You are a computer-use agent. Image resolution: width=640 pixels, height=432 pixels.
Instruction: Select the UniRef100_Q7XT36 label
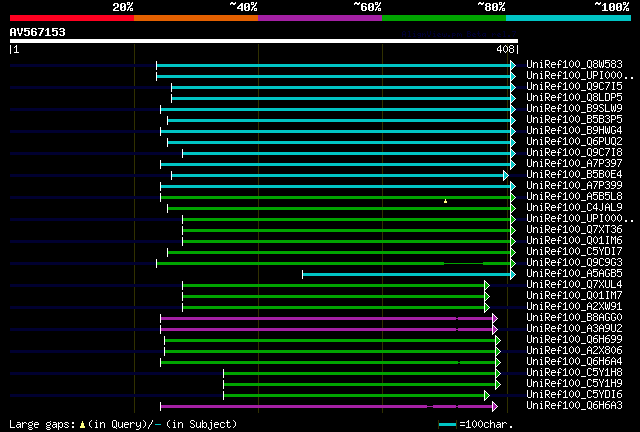(574, 230)
